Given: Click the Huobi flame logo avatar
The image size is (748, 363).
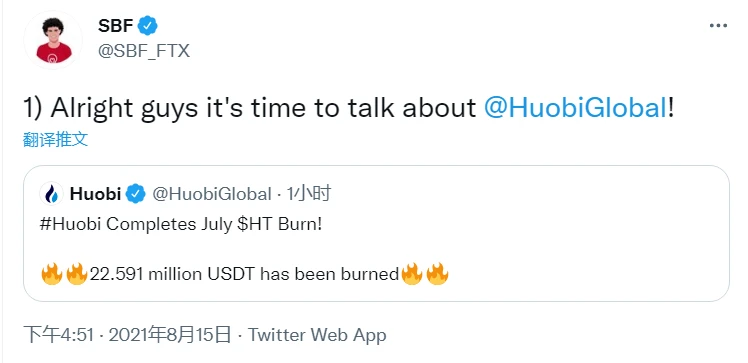Looking at the screenshot, I should click(x=51, y=194).
